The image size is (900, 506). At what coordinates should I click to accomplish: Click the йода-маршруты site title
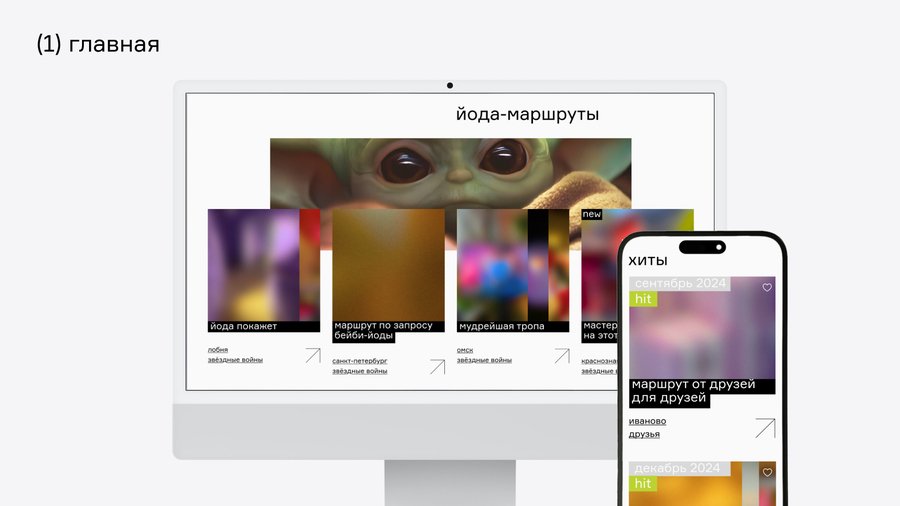(x=527, y=114)
